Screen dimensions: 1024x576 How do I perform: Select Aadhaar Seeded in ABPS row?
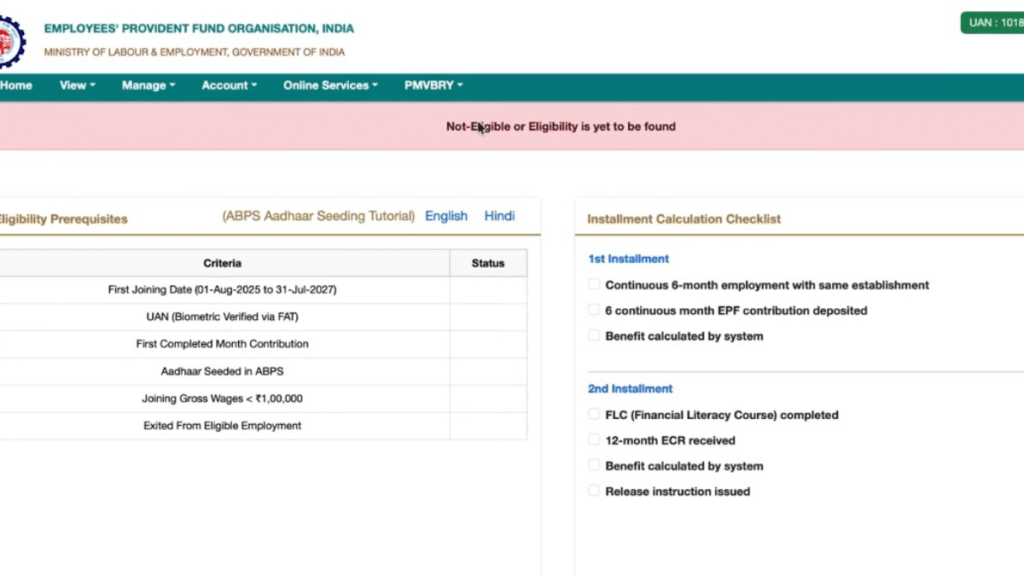263,371
